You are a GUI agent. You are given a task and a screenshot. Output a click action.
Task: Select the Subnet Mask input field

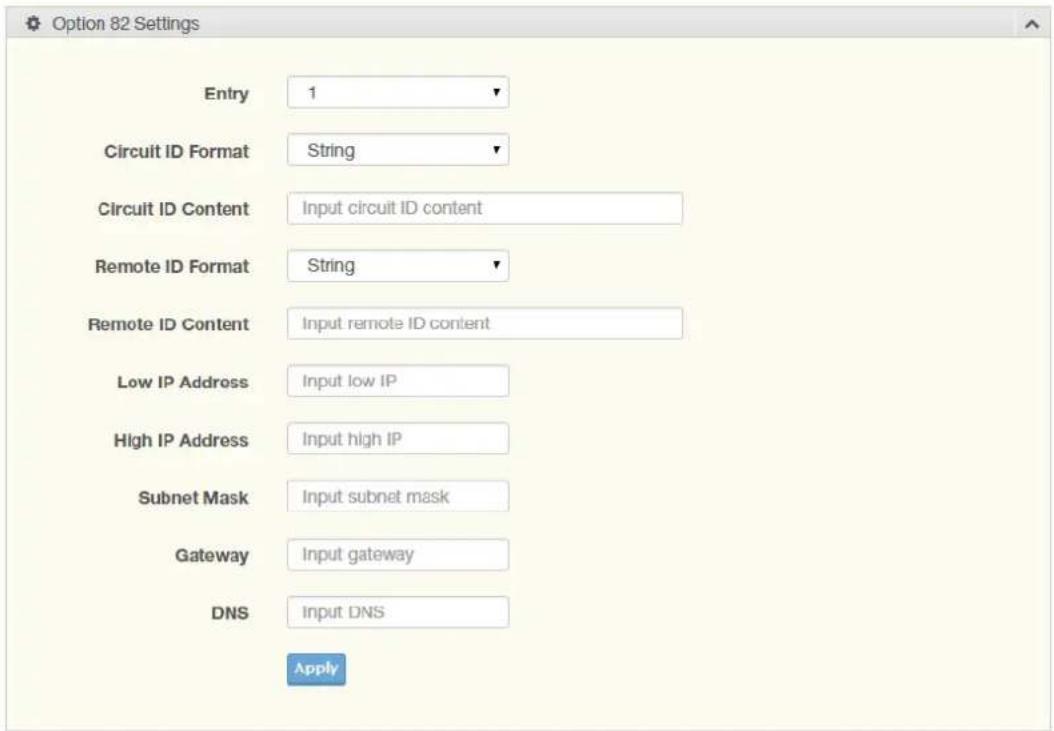(x=398, y=497)
